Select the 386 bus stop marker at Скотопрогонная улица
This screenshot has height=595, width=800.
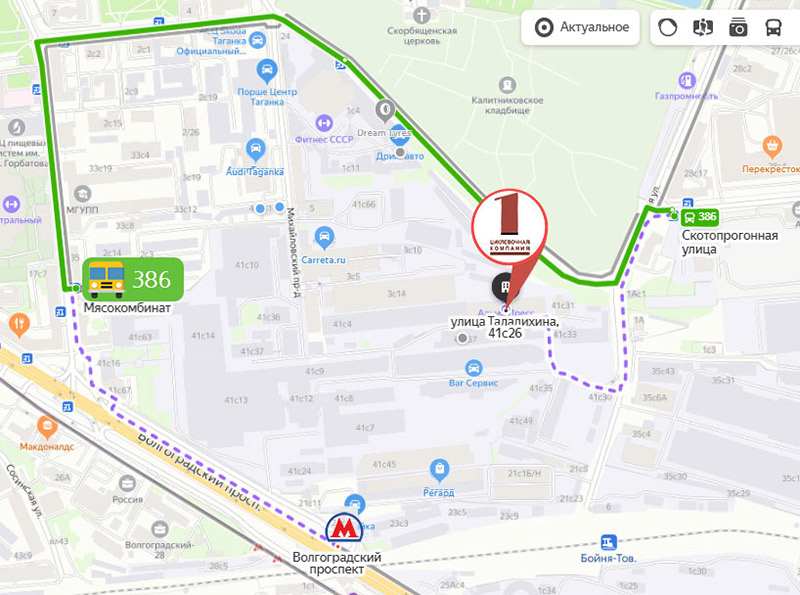pyautogui.click(x=699, y=217)
